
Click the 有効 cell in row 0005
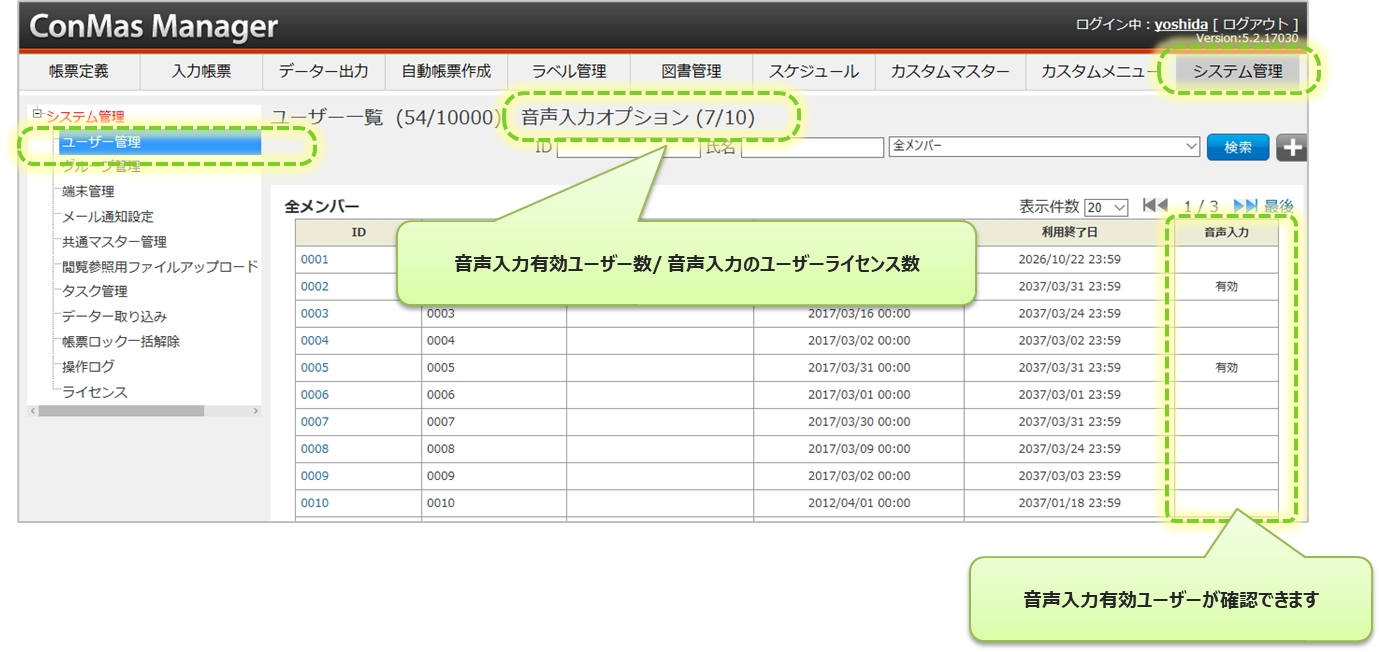(1226, 367)
